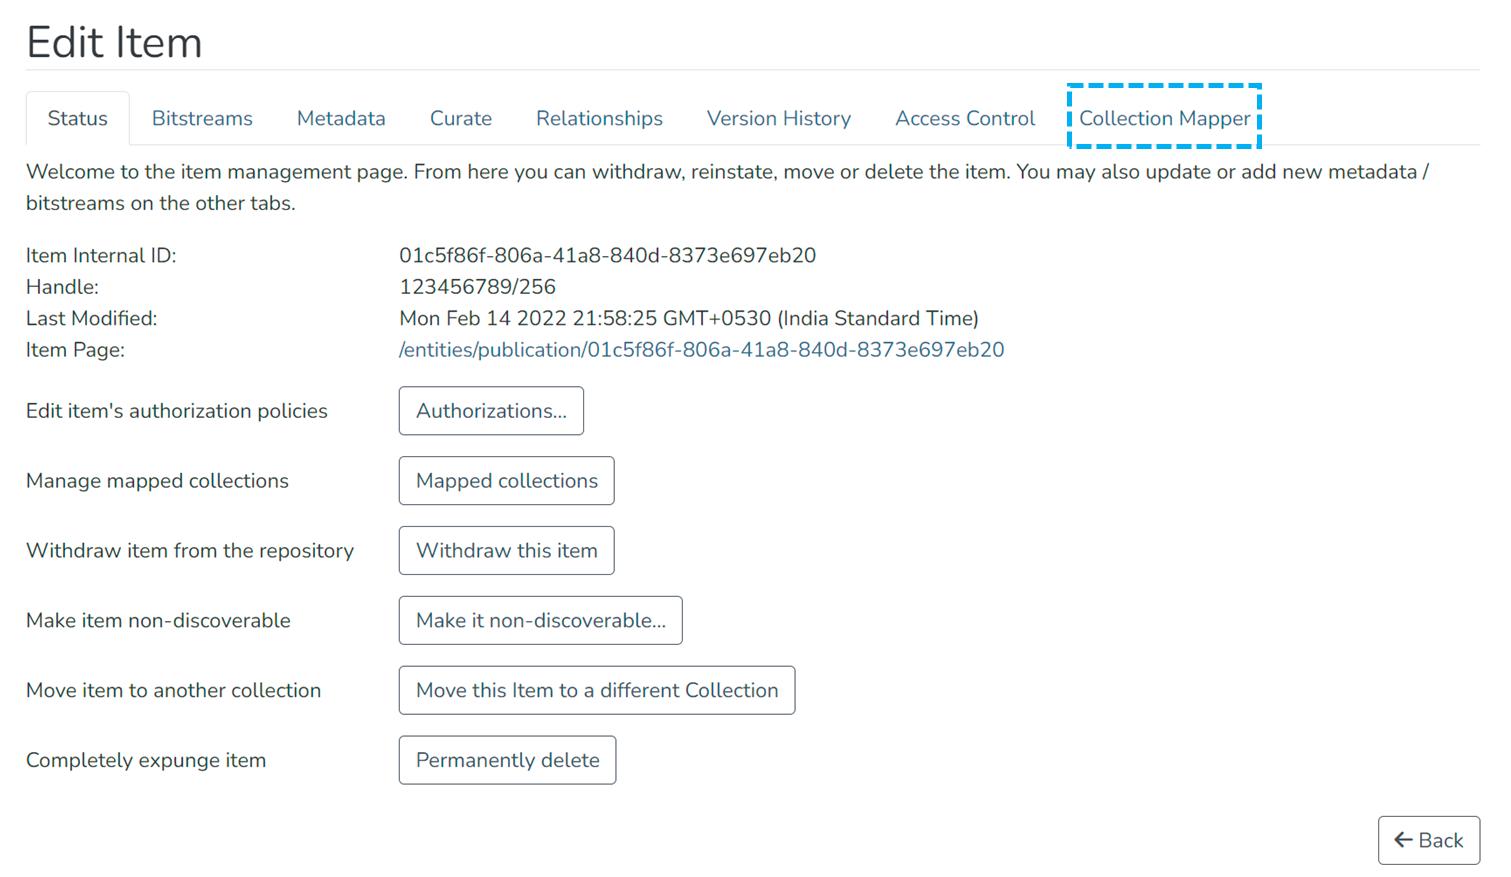
Task: Withdraw this item from the repository
Action: click(506, 550)
